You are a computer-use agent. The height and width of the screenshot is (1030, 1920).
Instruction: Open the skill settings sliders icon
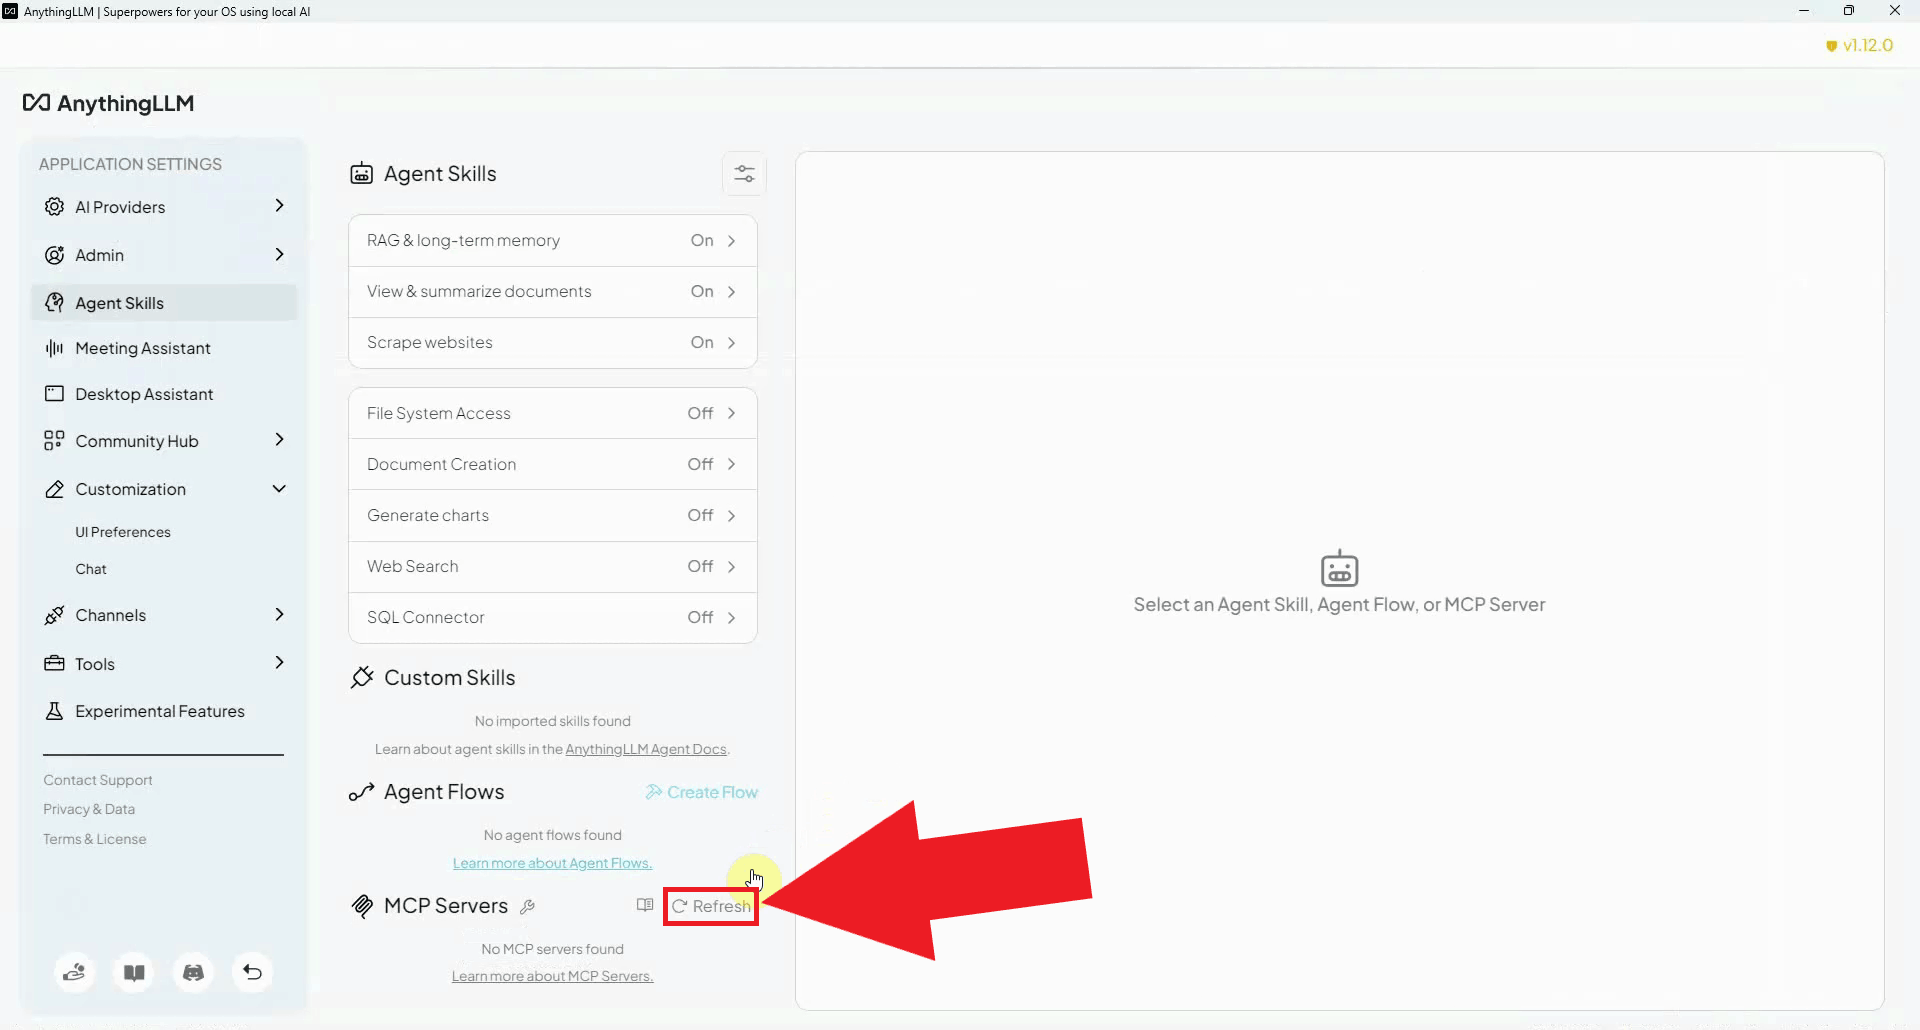[744, 174]
